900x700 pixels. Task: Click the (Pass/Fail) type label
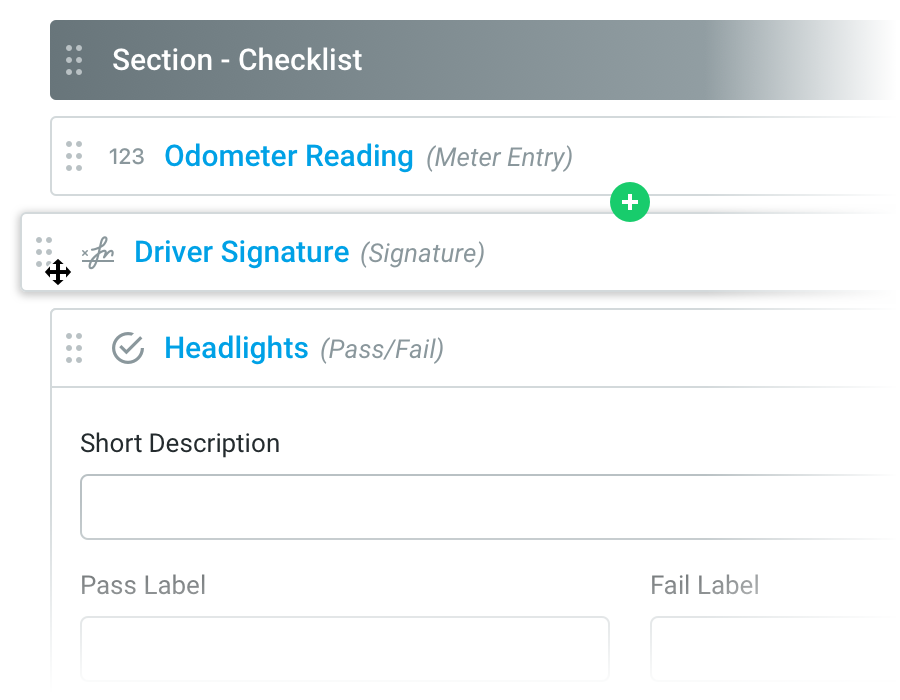pyautogui.click(x=382, y=349)
